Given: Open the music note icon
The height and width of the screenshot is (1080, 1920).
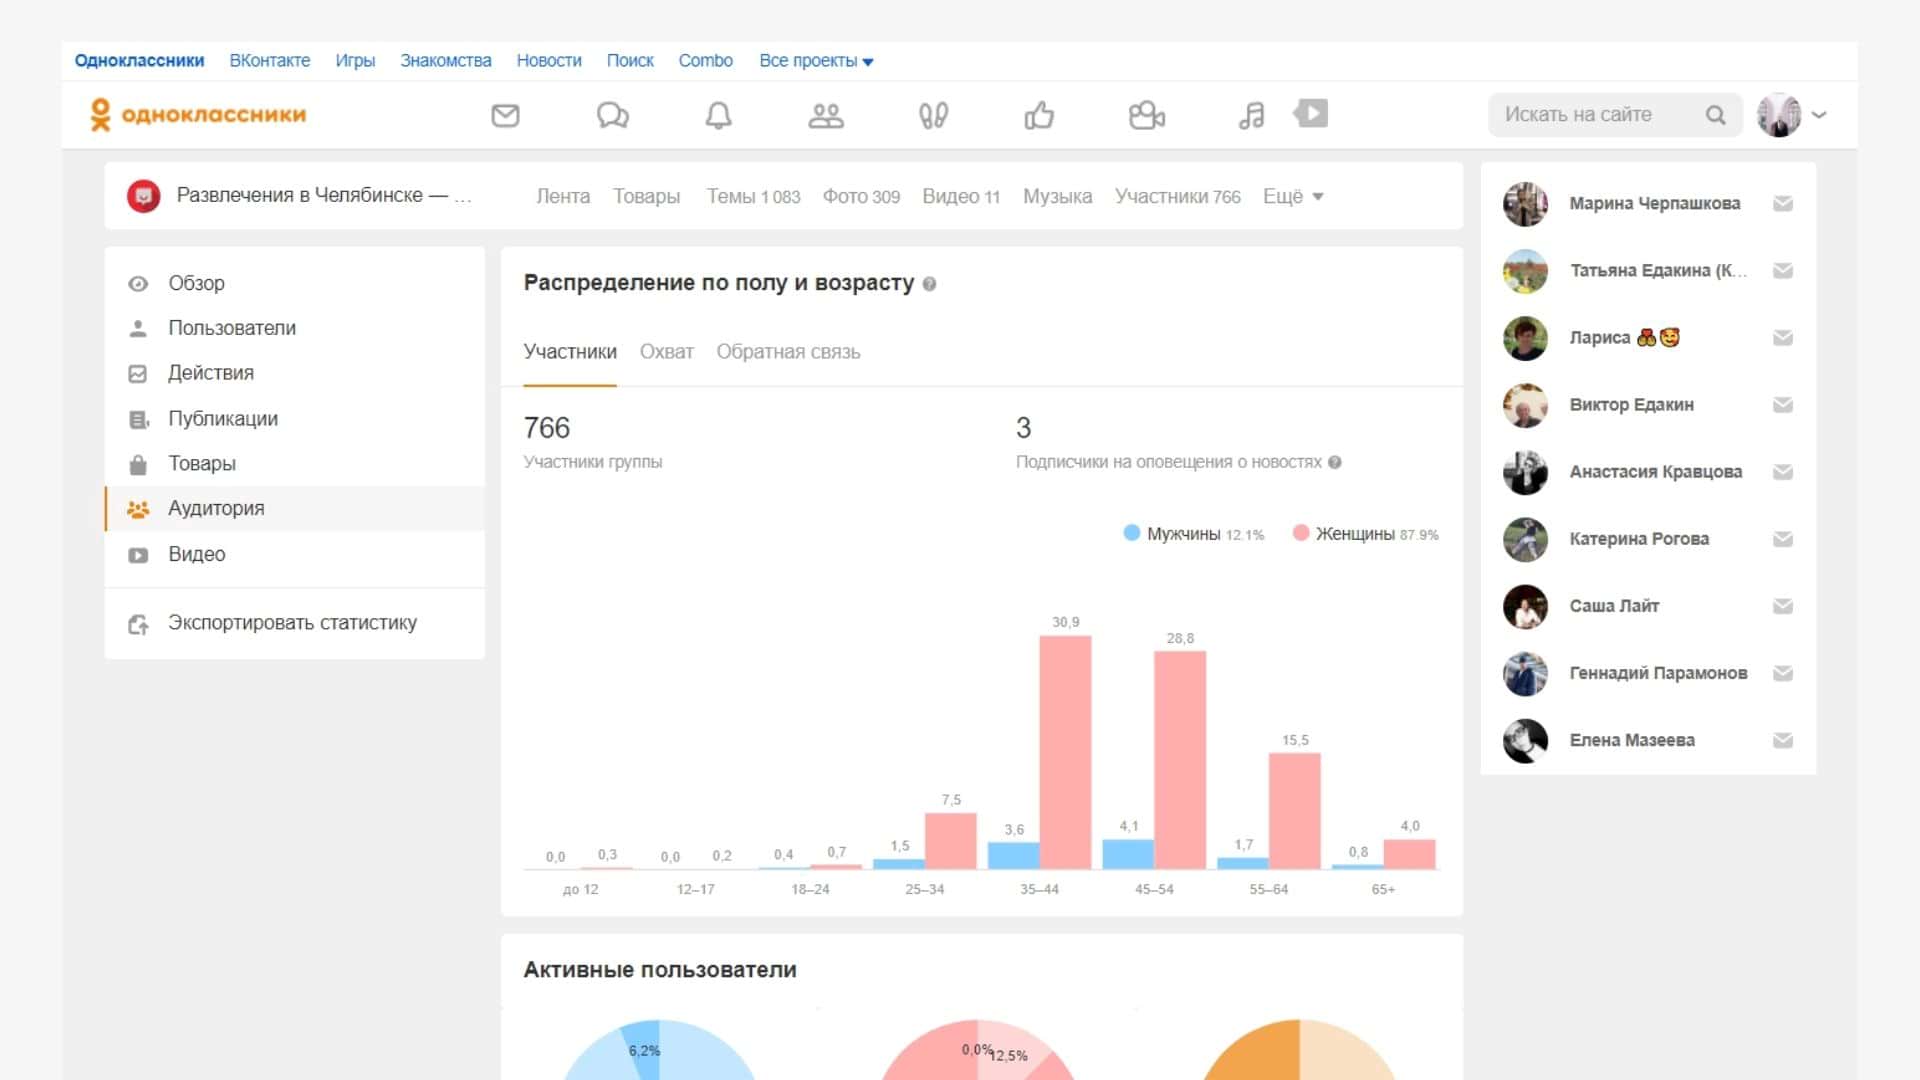Looking at the screenshot, I should [x=1251, y=115].
